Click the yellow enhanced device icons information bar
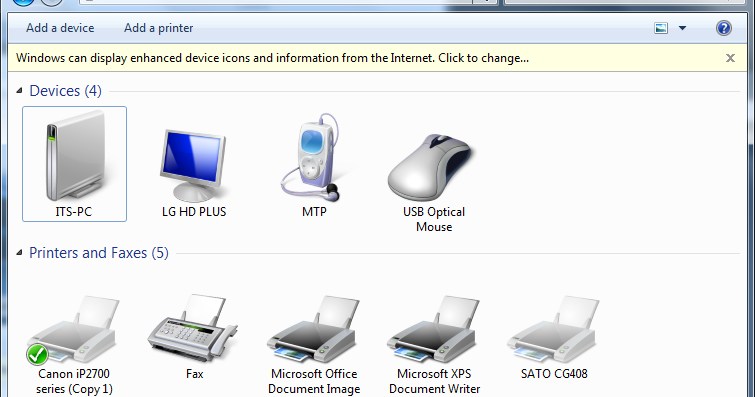 point(377,58)
